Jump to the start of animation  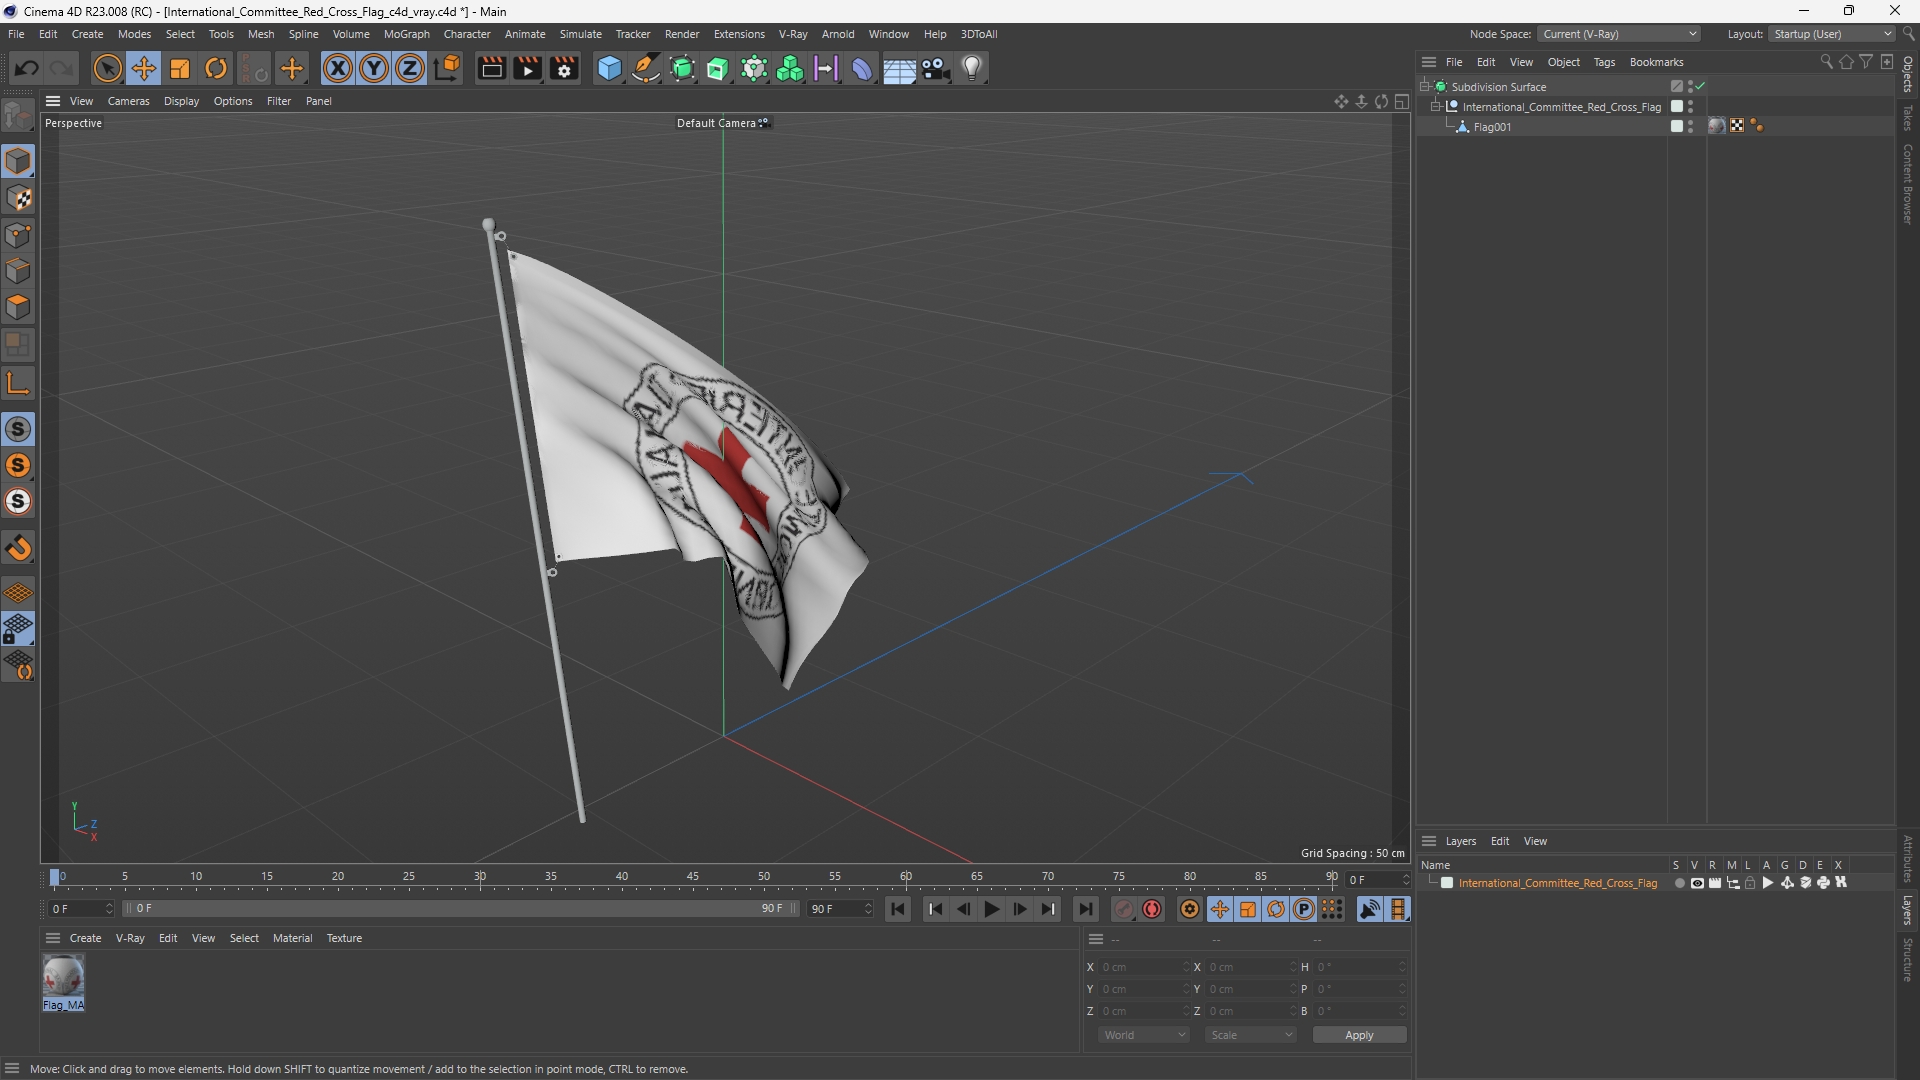pyautogui.click(x=898, y=909)
